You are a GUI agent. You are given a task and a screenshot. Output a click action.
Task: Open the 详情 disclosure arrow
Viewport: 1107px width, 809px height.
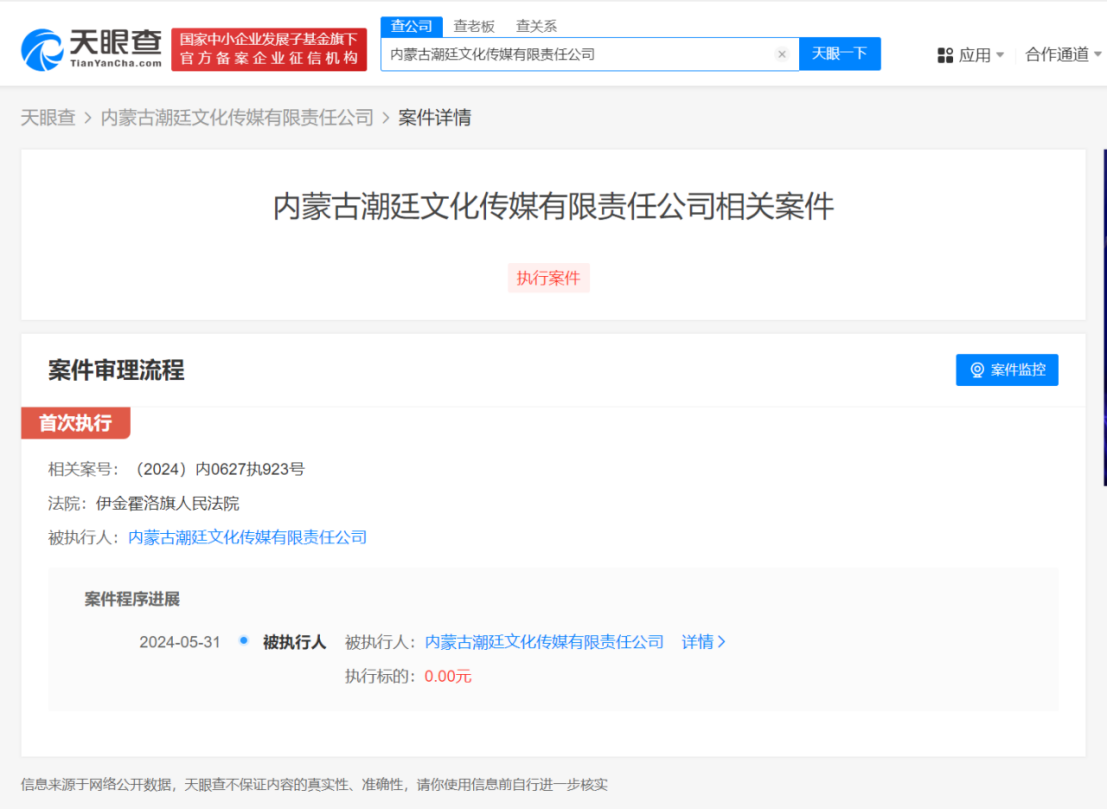click(x=722, y=642)
